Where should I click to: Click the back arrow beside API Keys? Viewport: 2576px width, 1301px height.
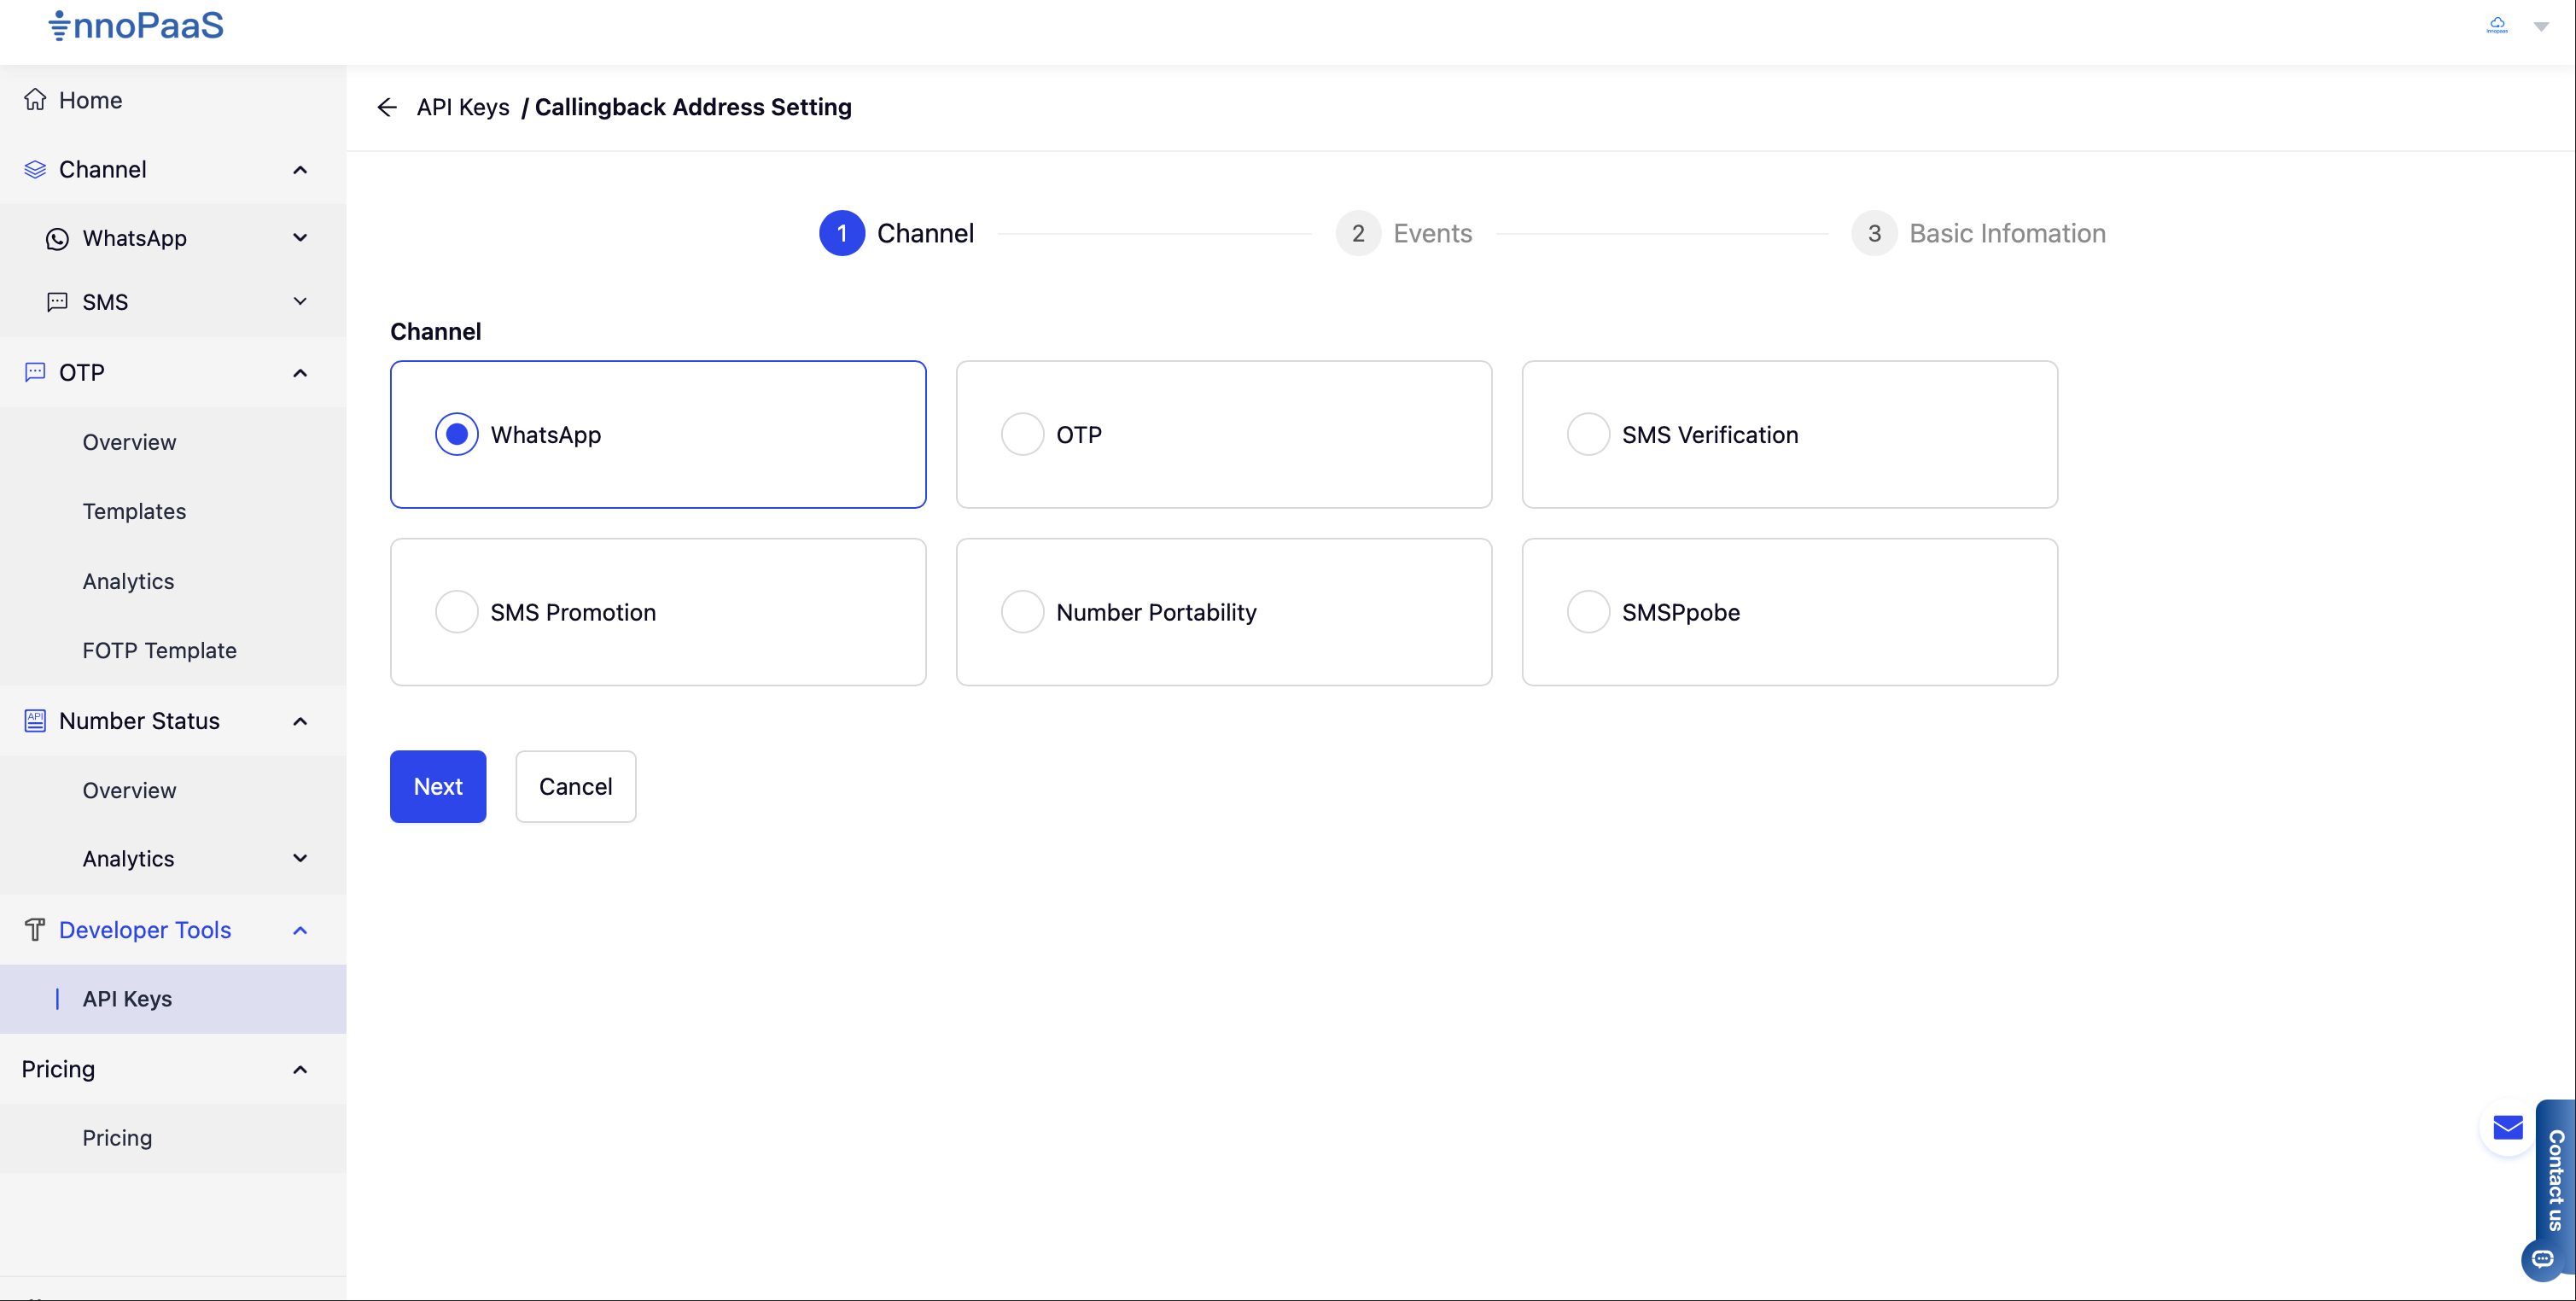pos(387,107)
